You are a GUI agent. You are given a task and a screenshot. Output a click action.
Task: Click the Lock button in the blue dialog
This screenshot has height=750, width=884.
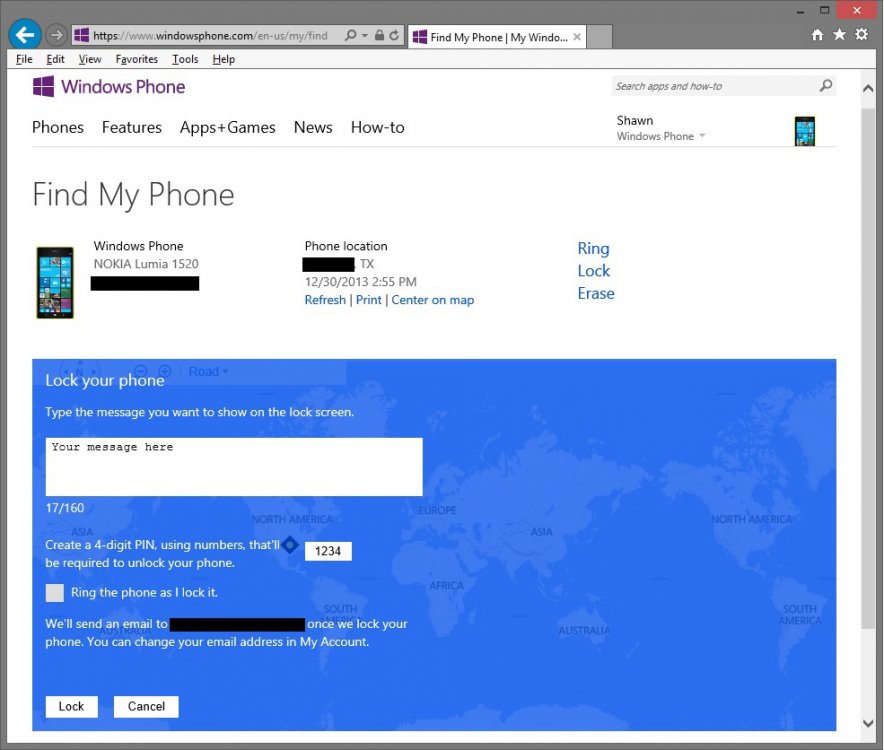click(x=72, y=707)
